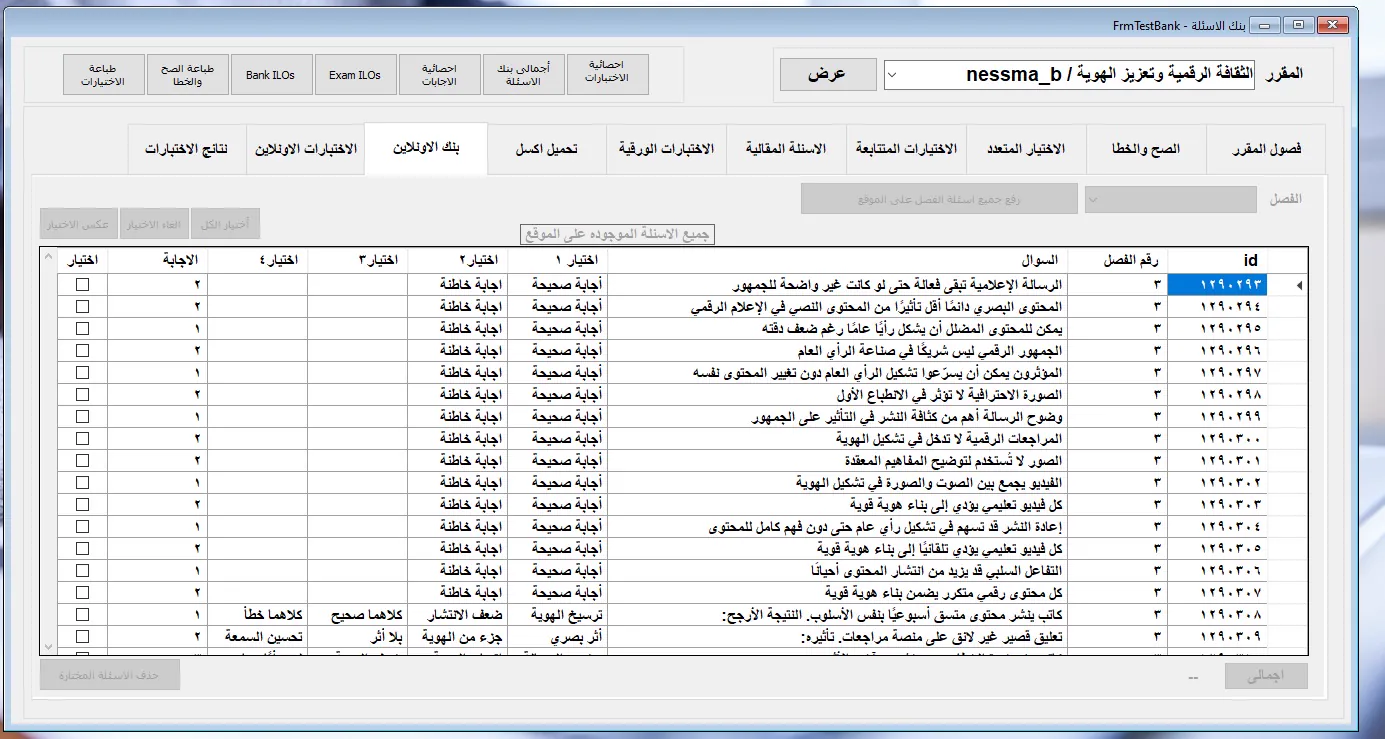
Task: Go to the الاختيار المتعدد tab
Action: tap(1026, 149)
